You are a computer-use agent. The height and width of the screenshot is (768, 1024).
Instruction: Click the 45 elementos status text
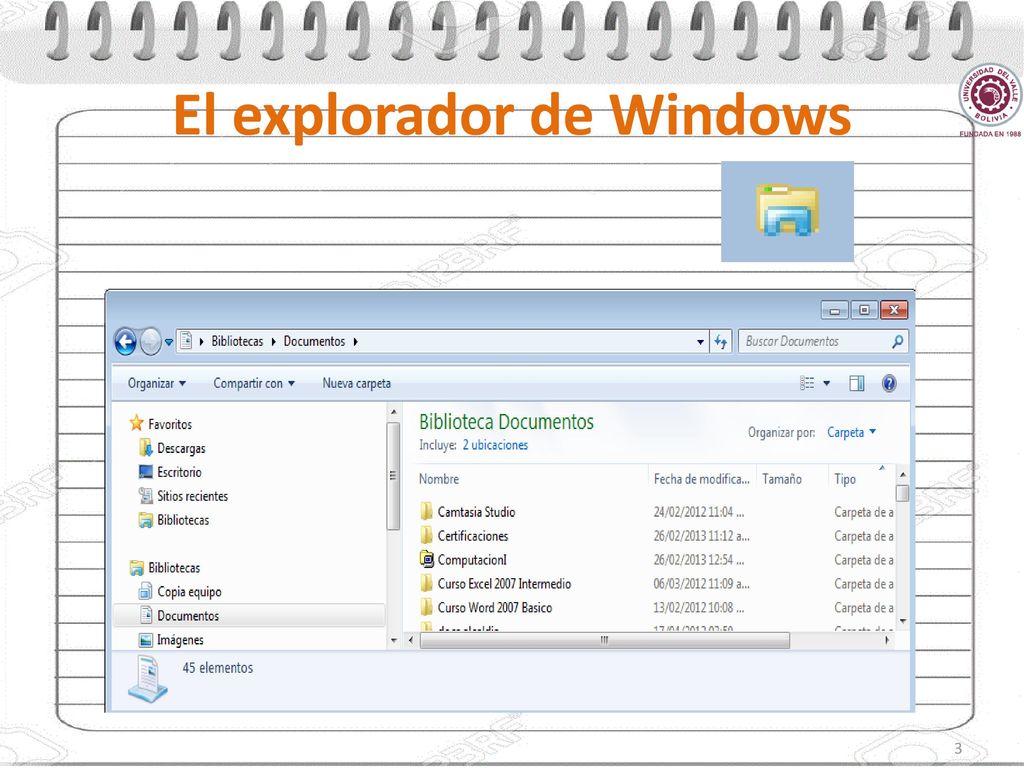click(x=217, y=668)
